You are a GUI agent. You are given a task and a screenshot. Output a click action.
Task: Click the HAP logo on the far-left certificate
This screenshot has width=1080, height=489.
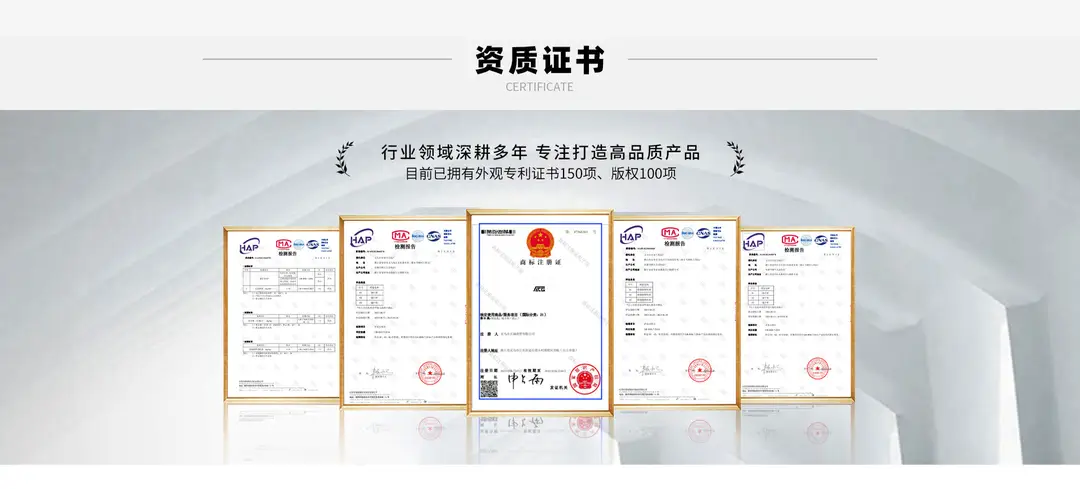(x=249, y=246)
